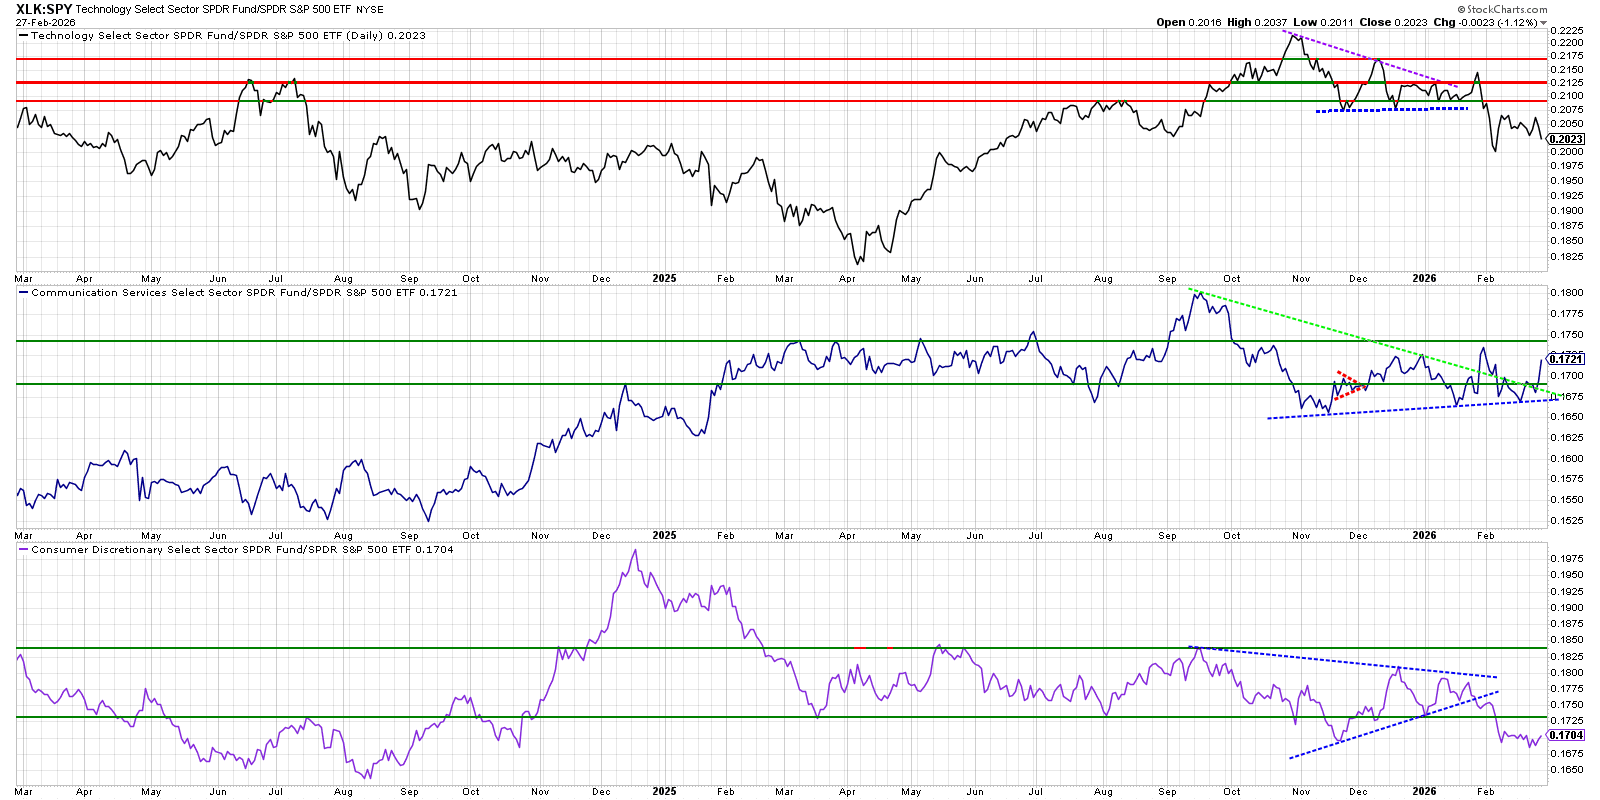Click the 0.1525 axis label in communication panel

(1567, 520)
